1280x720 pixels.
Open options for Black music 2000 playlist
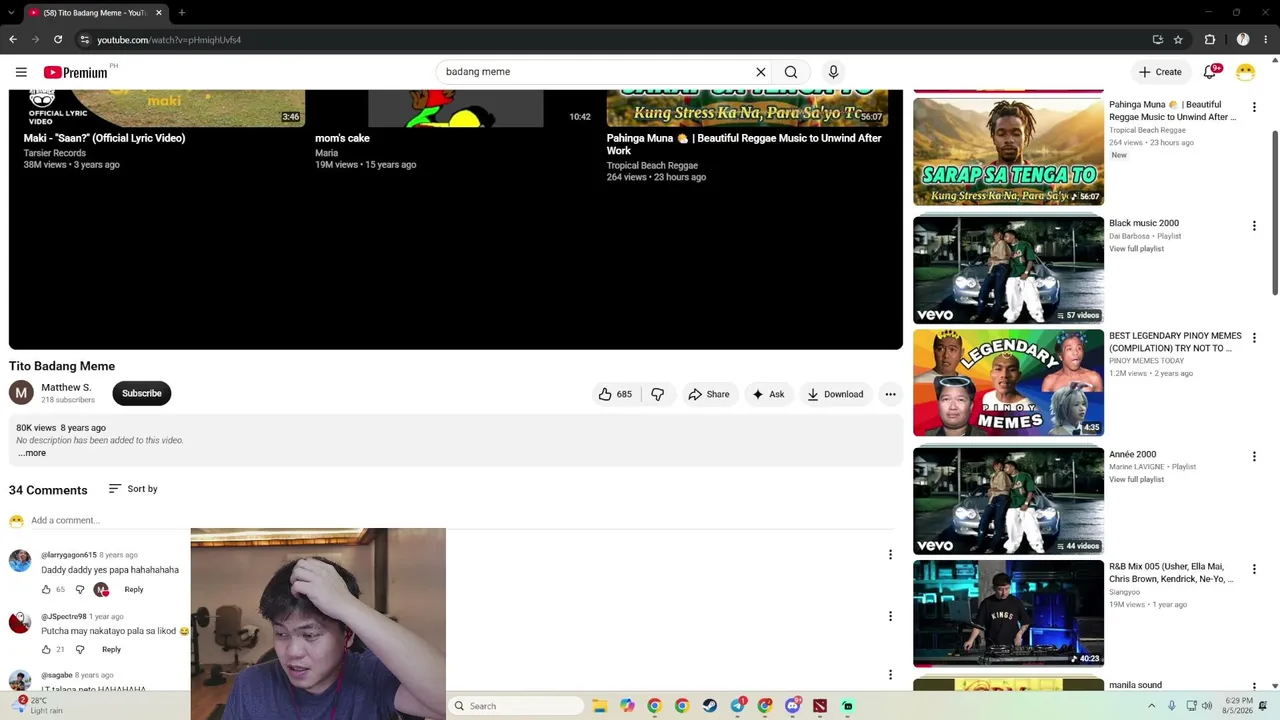[x=1254, y=226]
